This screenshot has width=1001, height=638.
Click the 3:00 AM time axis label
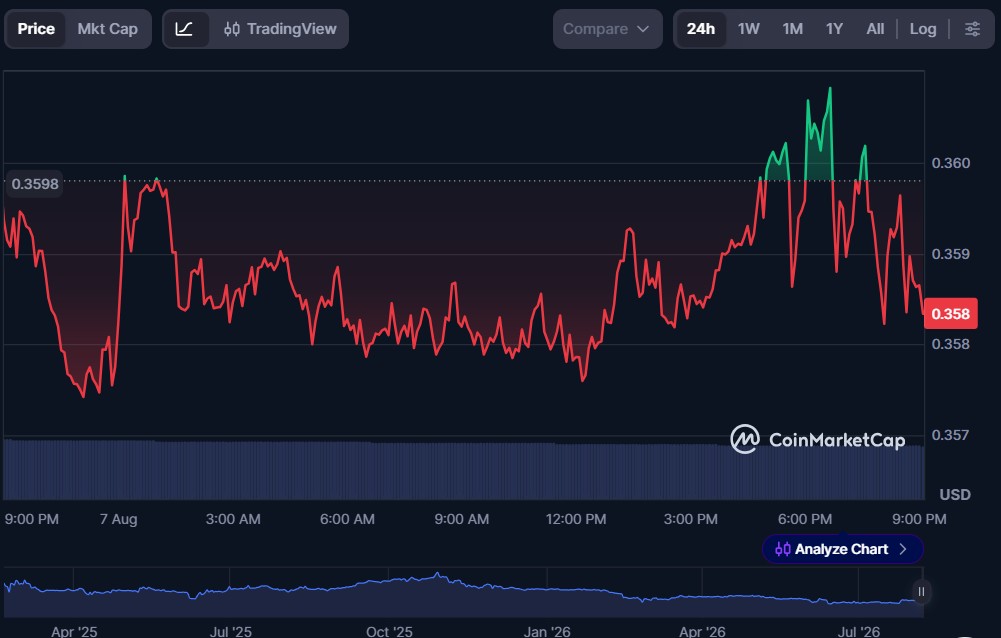pyautogui.click(x=233, y=519)
